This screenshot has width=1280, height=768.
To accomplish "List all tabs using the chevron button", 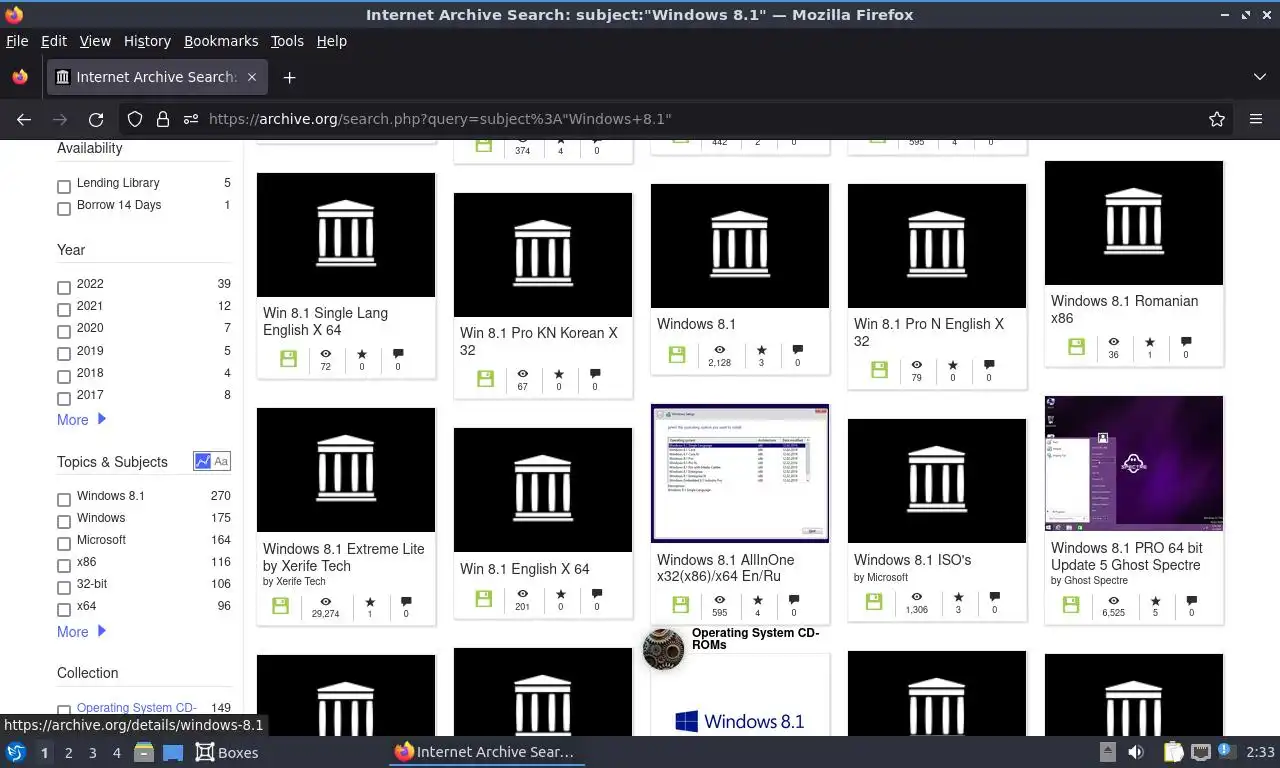I will pos(1260,77).
